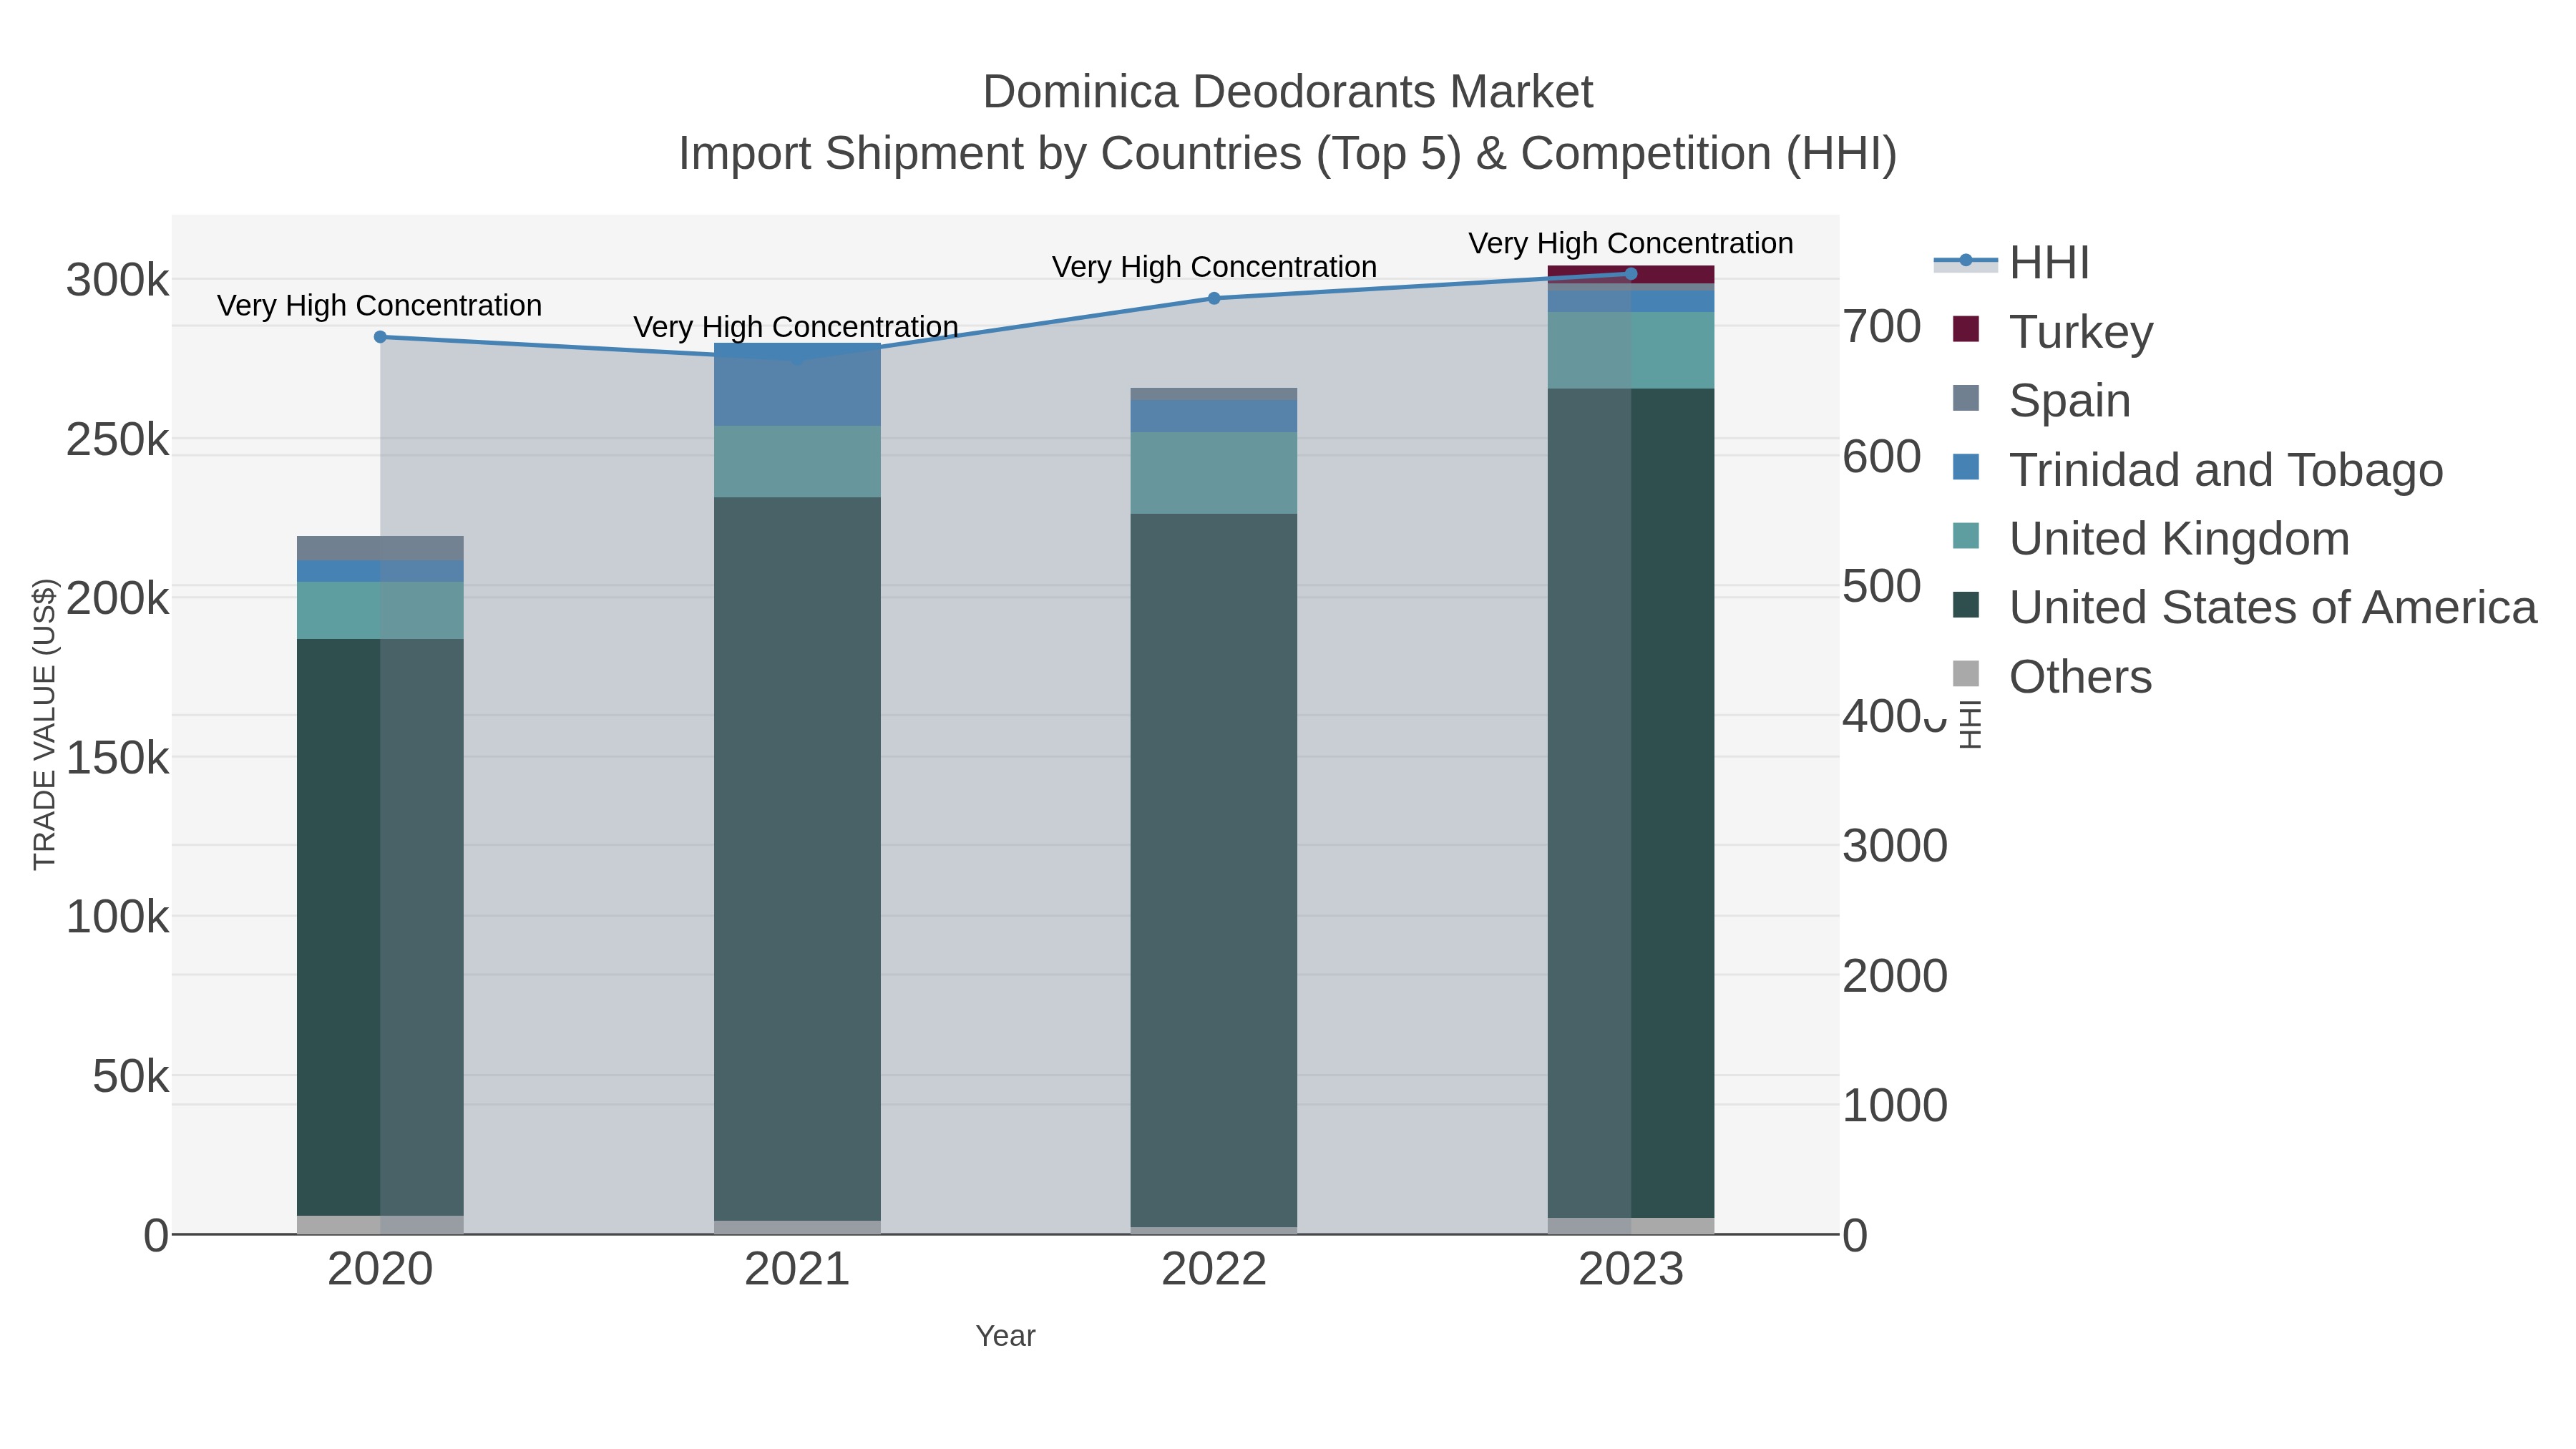Click the 2021 United States of America bar segment
2576x1449 pixels.
[x=797, y=859]
